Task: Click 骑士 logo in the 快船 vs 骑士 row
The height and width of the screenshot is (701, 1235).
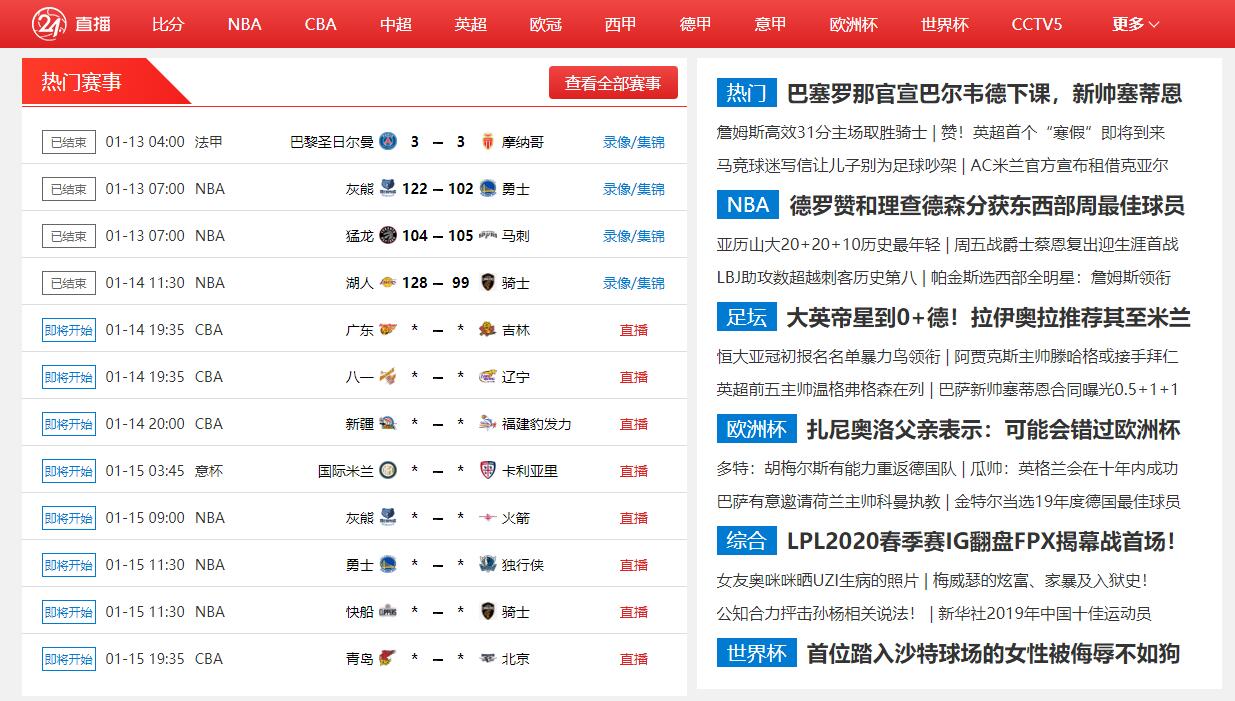Action: (x=488, y=612)
